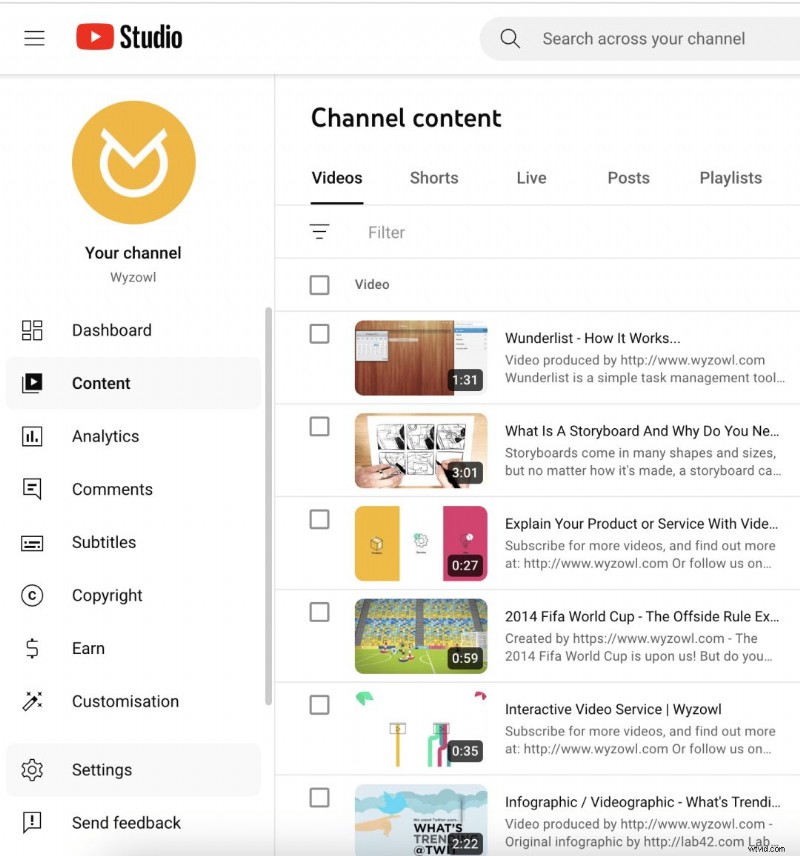
Task: Click the search magnifier icon
Action: click(x=510, y=39)
